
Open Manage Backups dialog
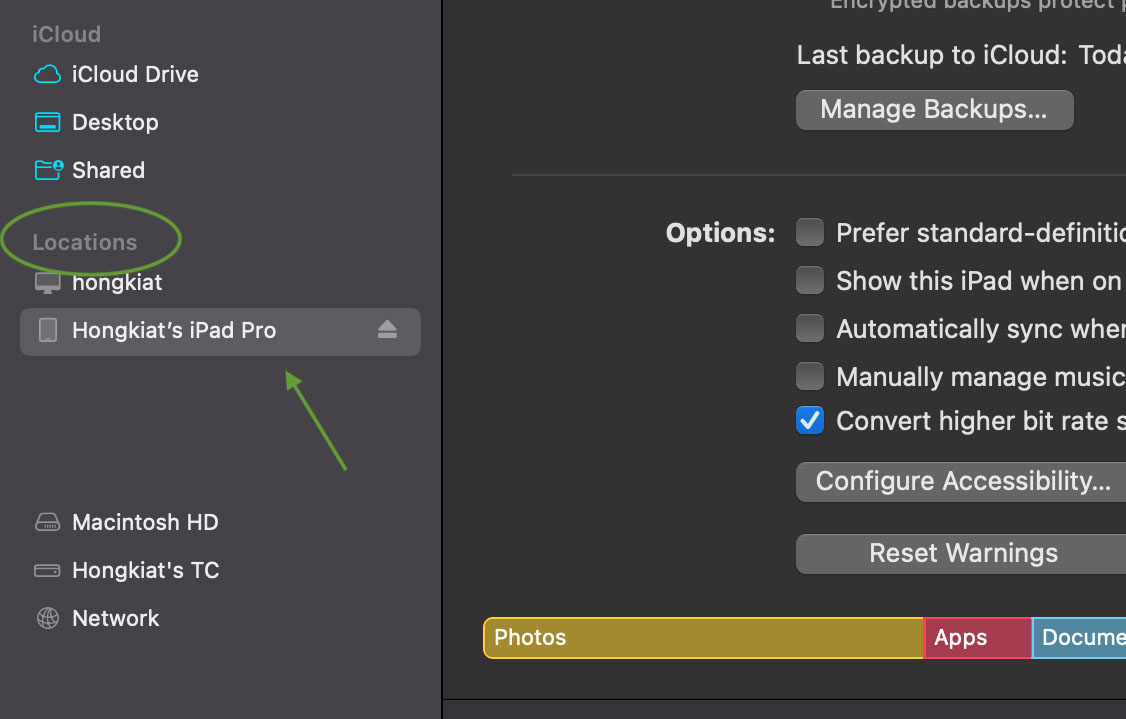tap(934, 110)
